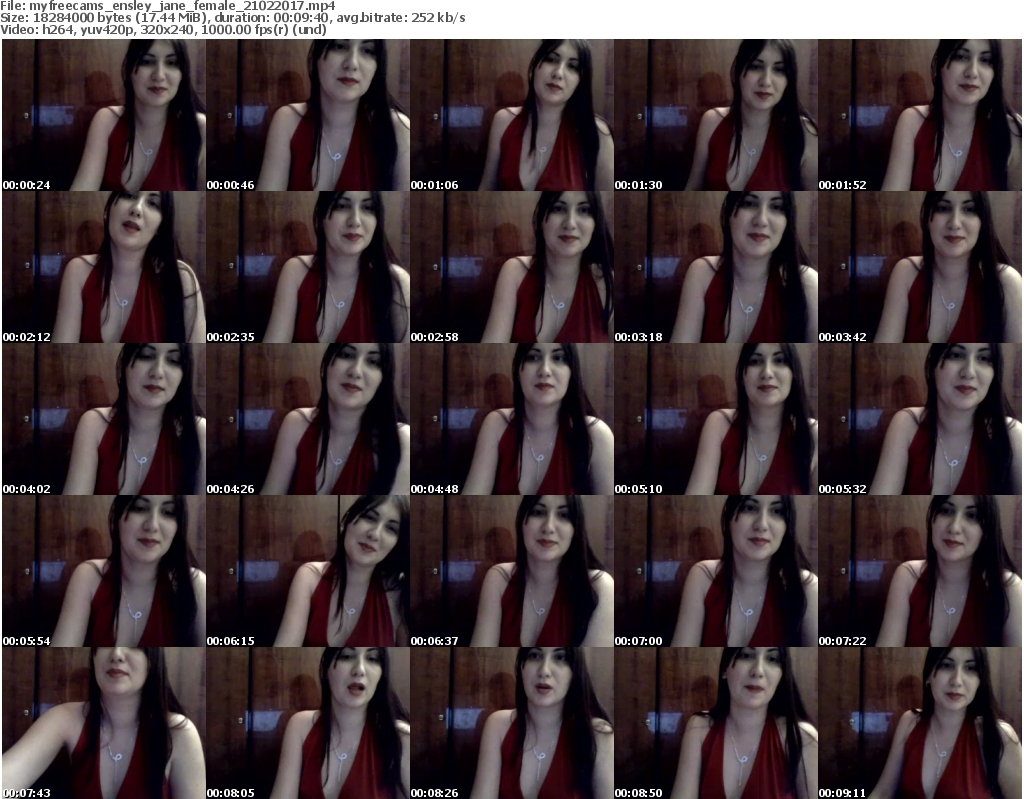The height and width of the screenshot is (799, 1024).
Task: Click the 'Size: 18284000 bytes' header line
Action: pyautogui.click(x=233, y=18)
